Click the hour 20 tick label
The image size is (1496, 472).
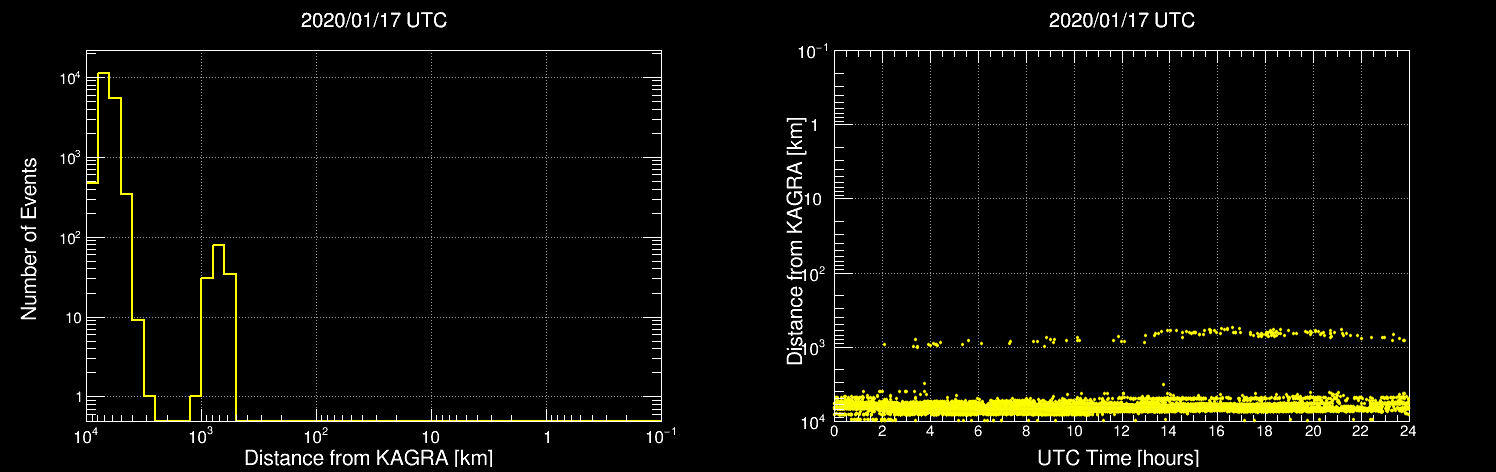point(1313,431)
